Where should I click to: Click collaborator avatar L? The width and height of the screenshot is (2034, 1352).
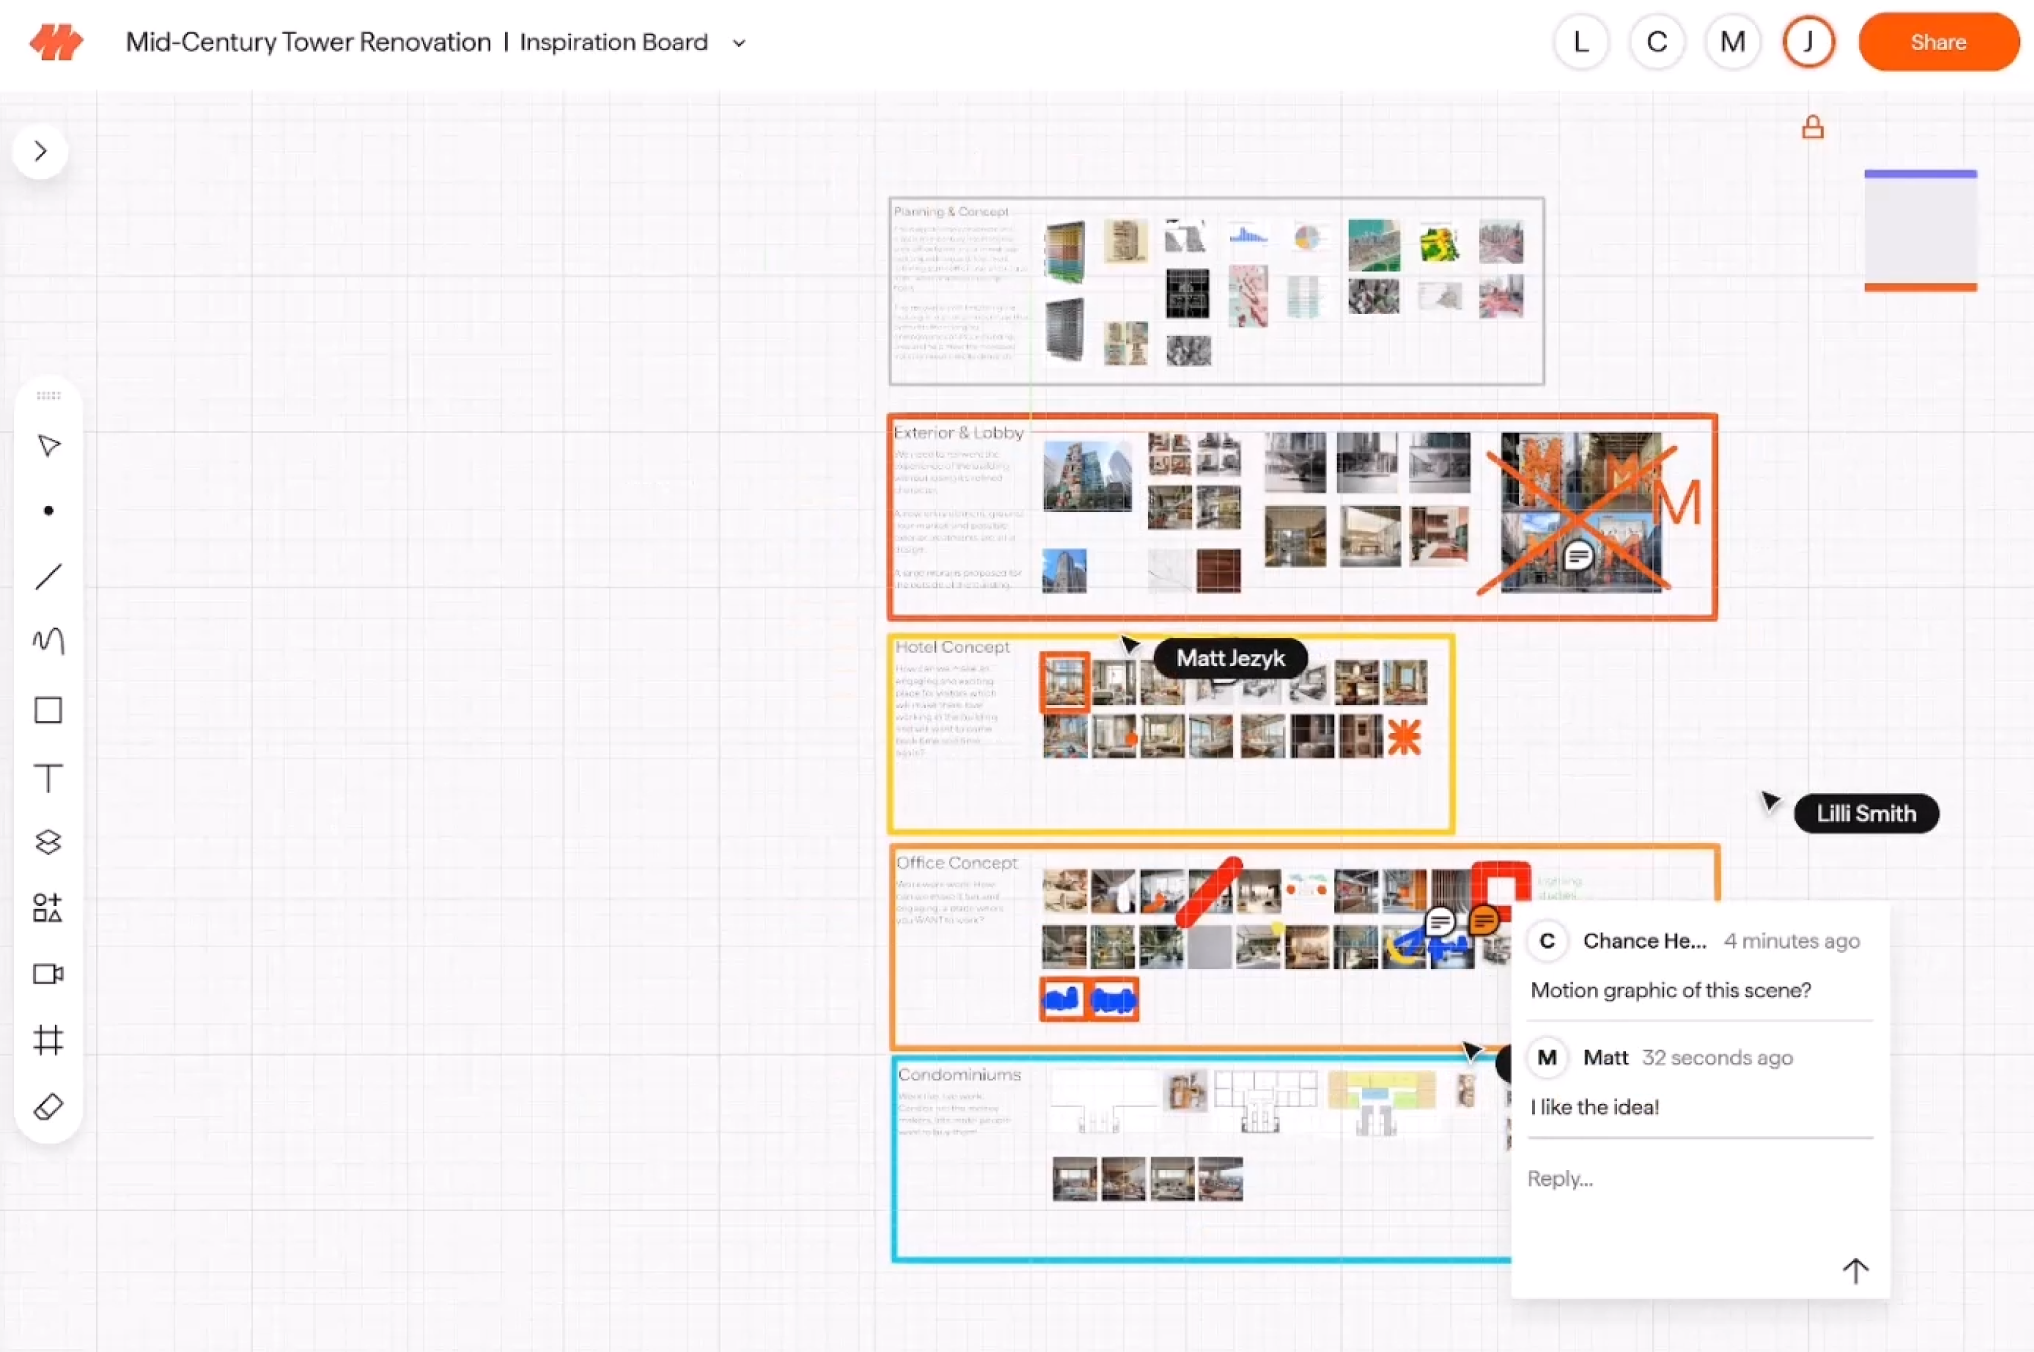tap(1580, 42)
